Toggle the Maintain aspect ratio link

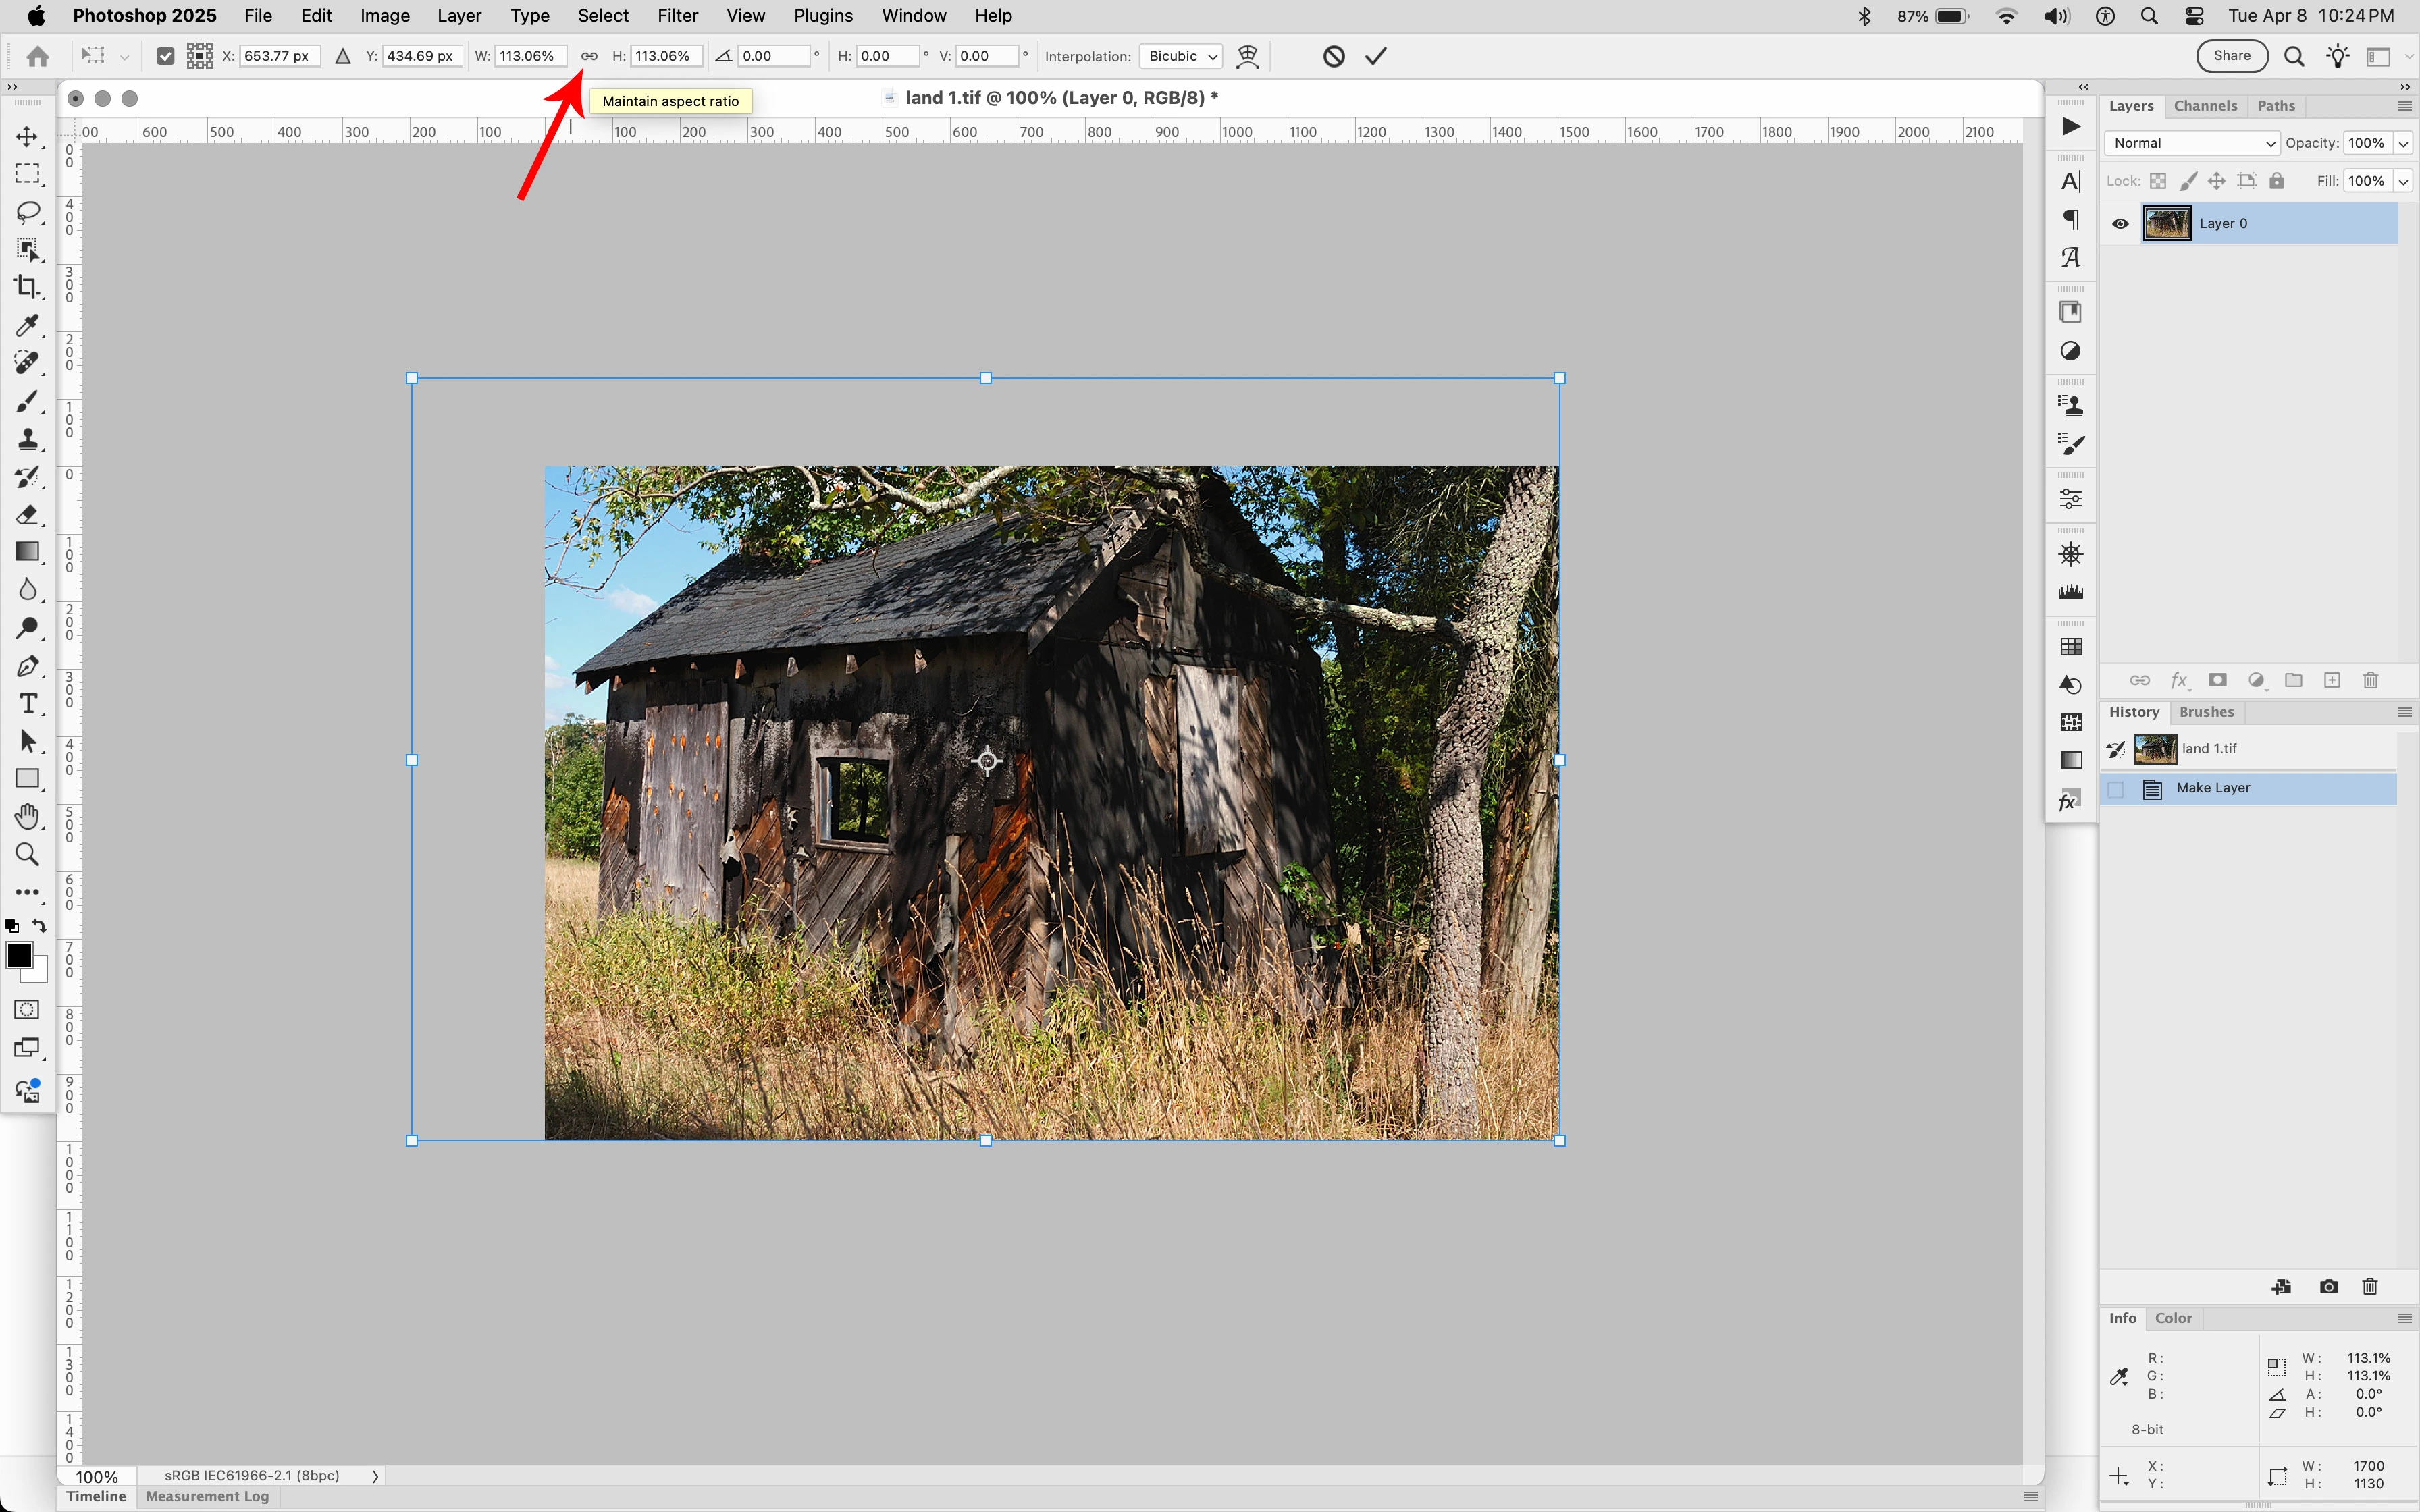(x=589, y=56)
